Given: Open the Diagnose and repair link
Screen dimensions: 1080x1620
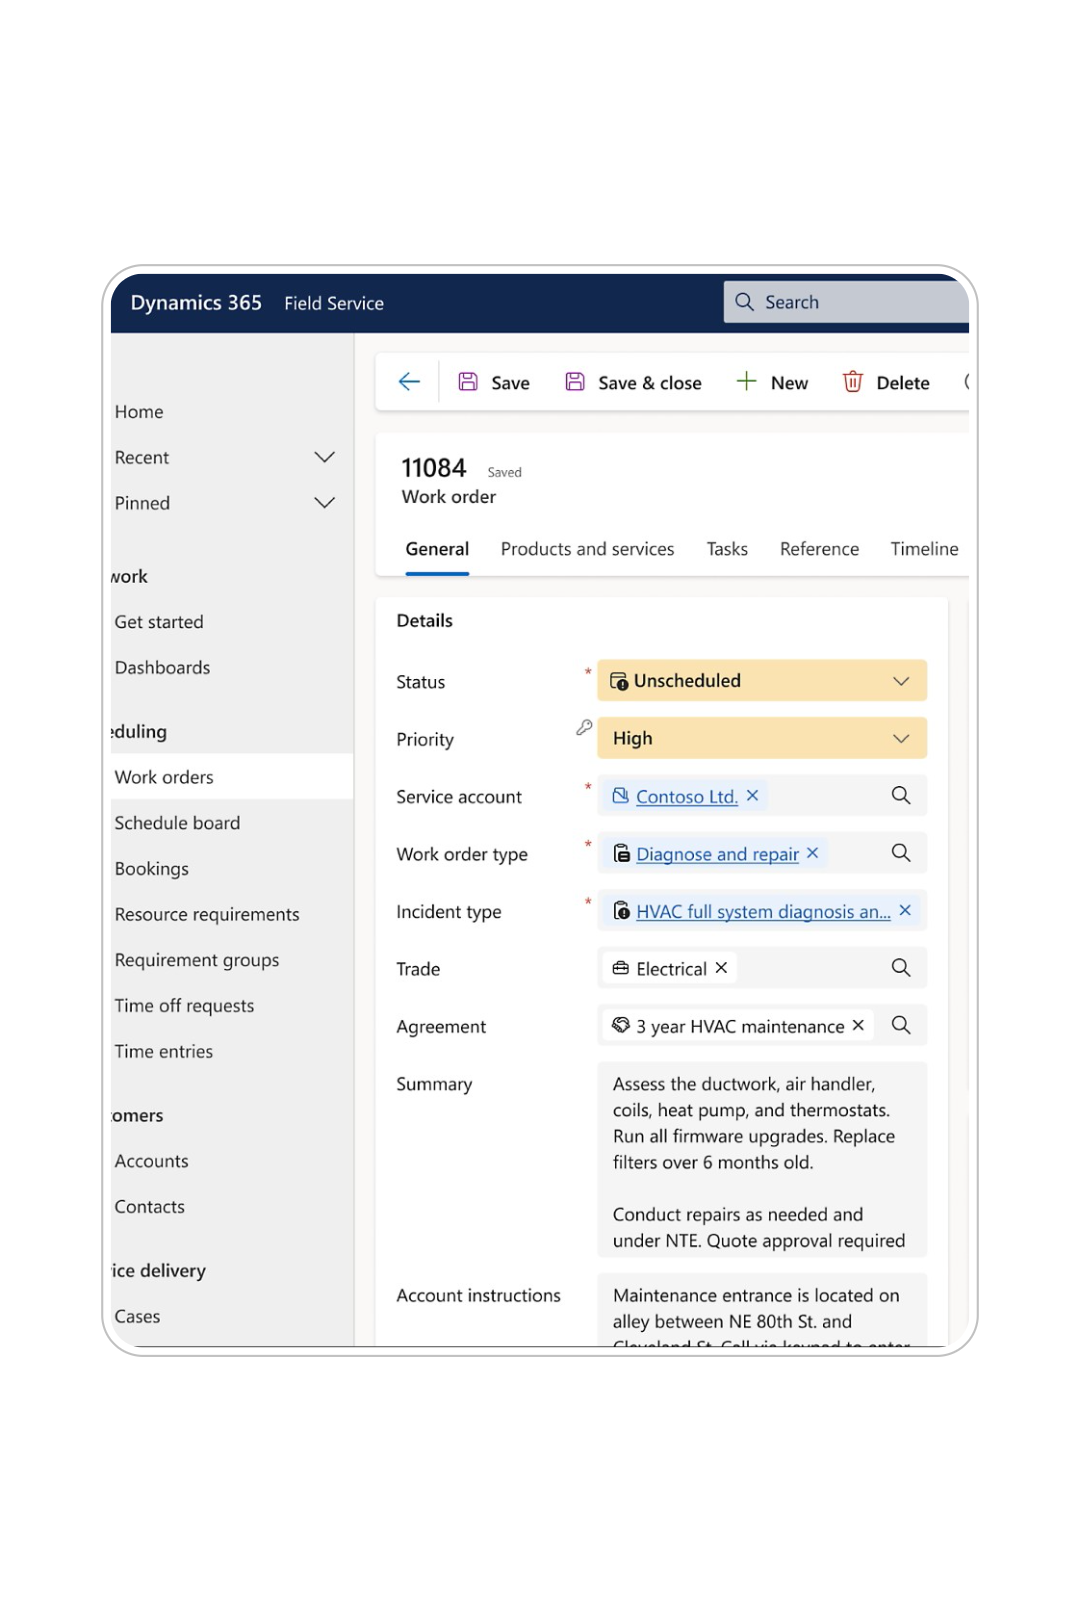Looking at the screenshot, I should click(717, 854).
